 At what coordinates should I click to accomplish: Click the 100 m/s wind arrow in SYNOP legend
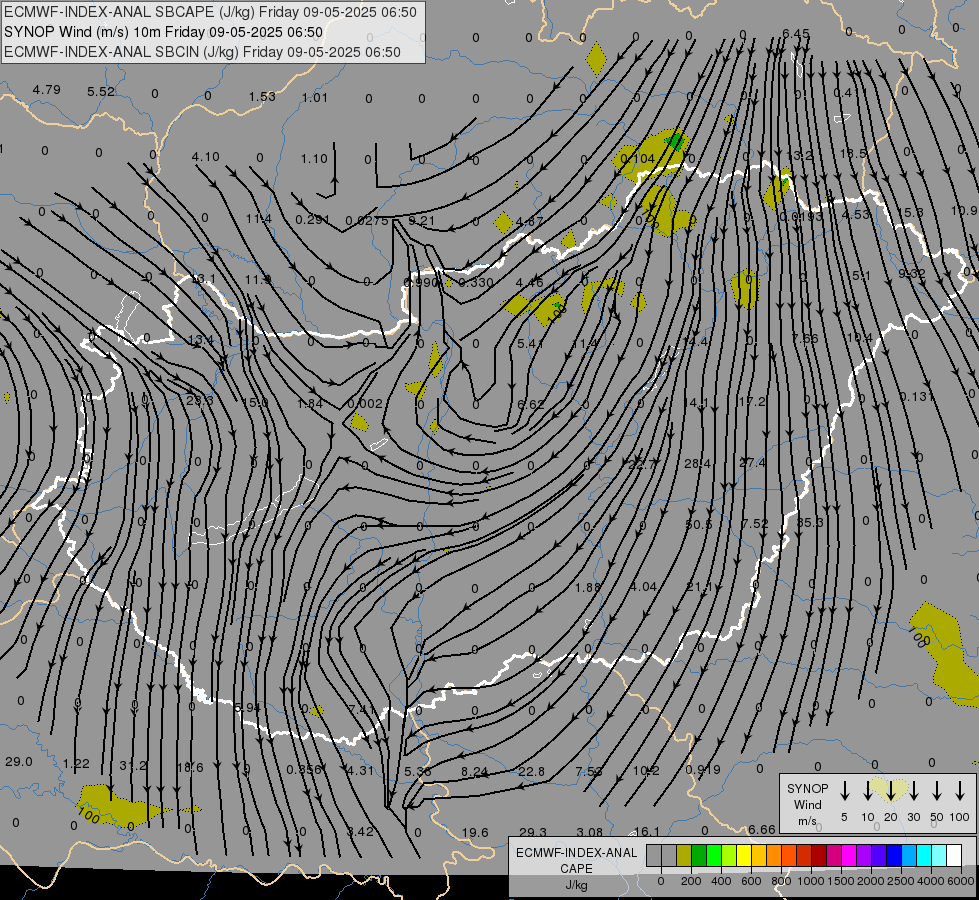pyautogui.click(x=960, y=791)
